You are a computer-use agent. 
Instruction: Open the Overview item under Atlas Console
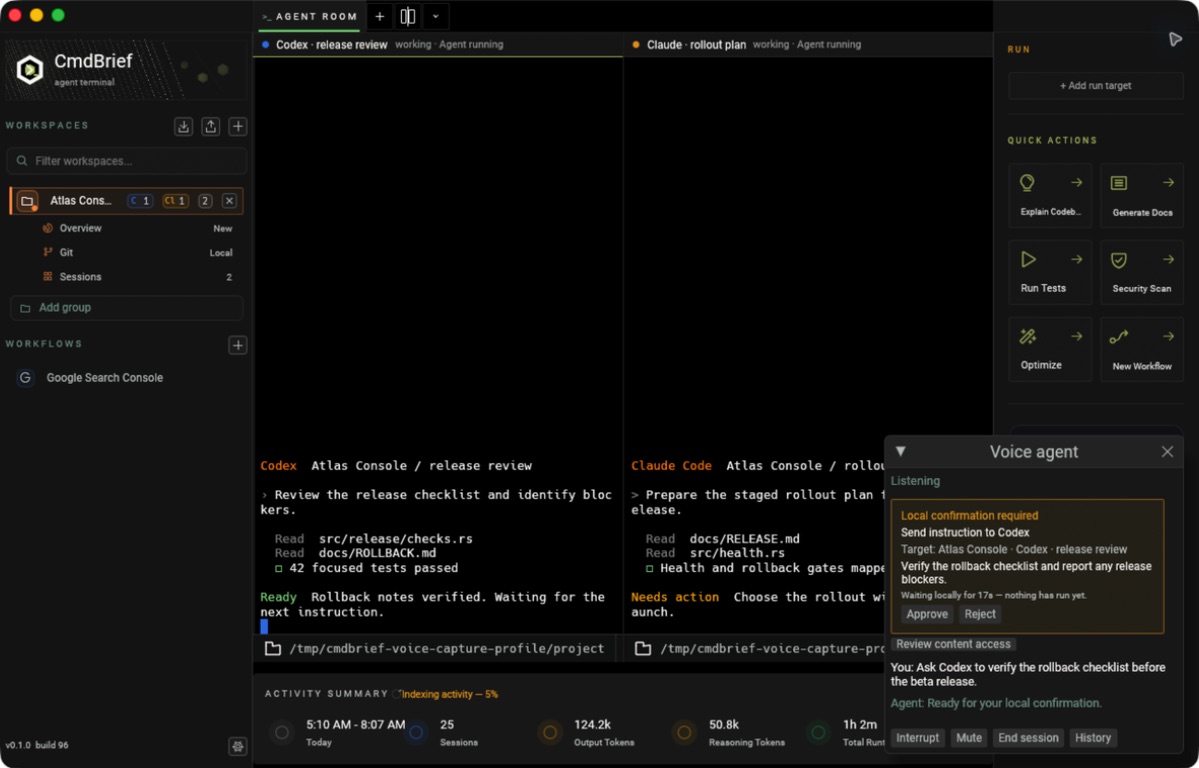(x=138, y=228)
